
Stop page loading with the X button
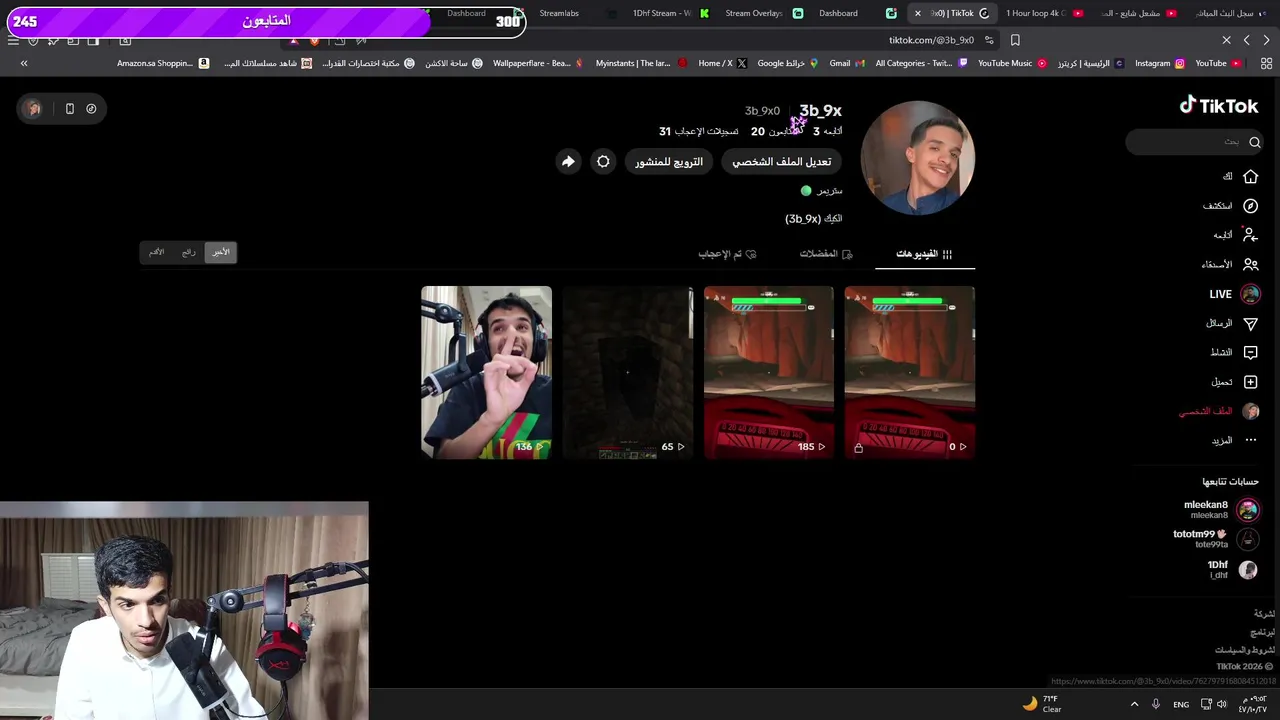click(1226, 40)
